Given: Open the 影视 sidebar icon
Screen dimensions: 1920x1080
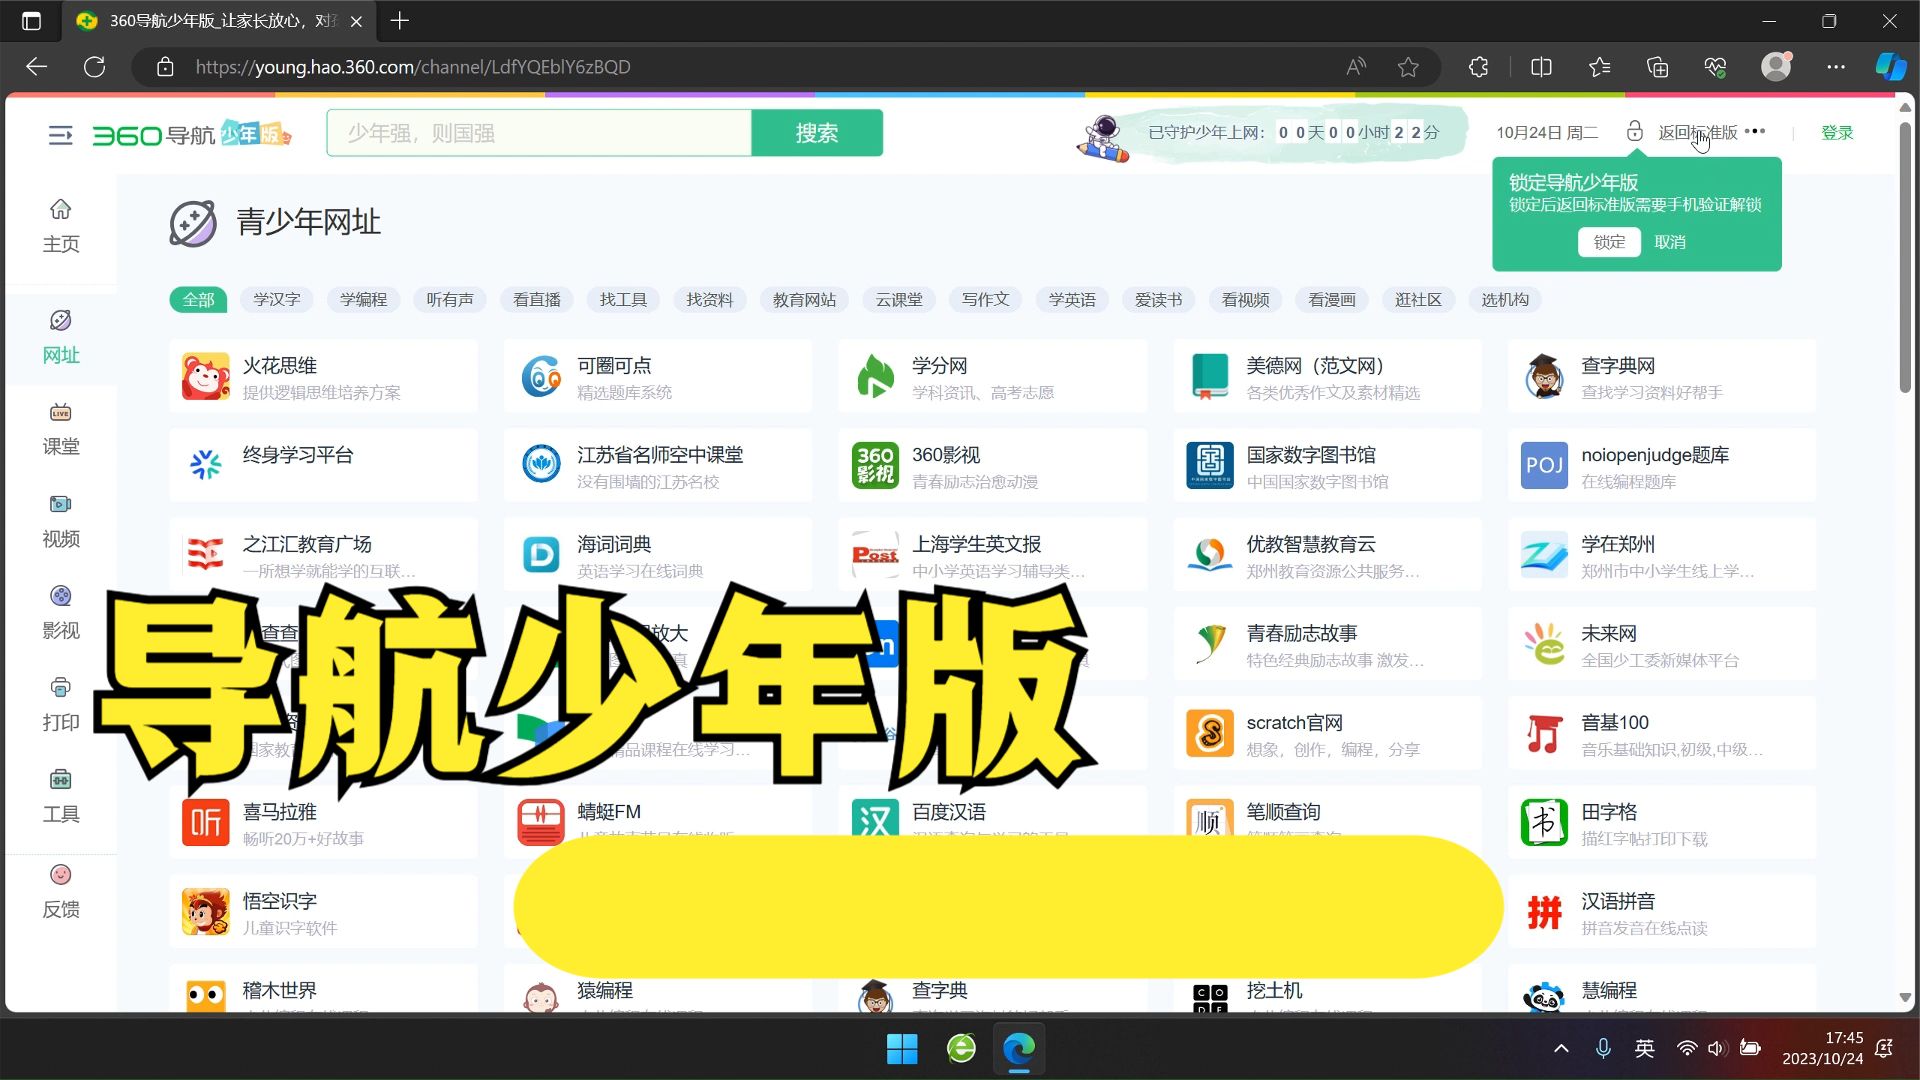Looking at the screenshot, I should [60, 597].
